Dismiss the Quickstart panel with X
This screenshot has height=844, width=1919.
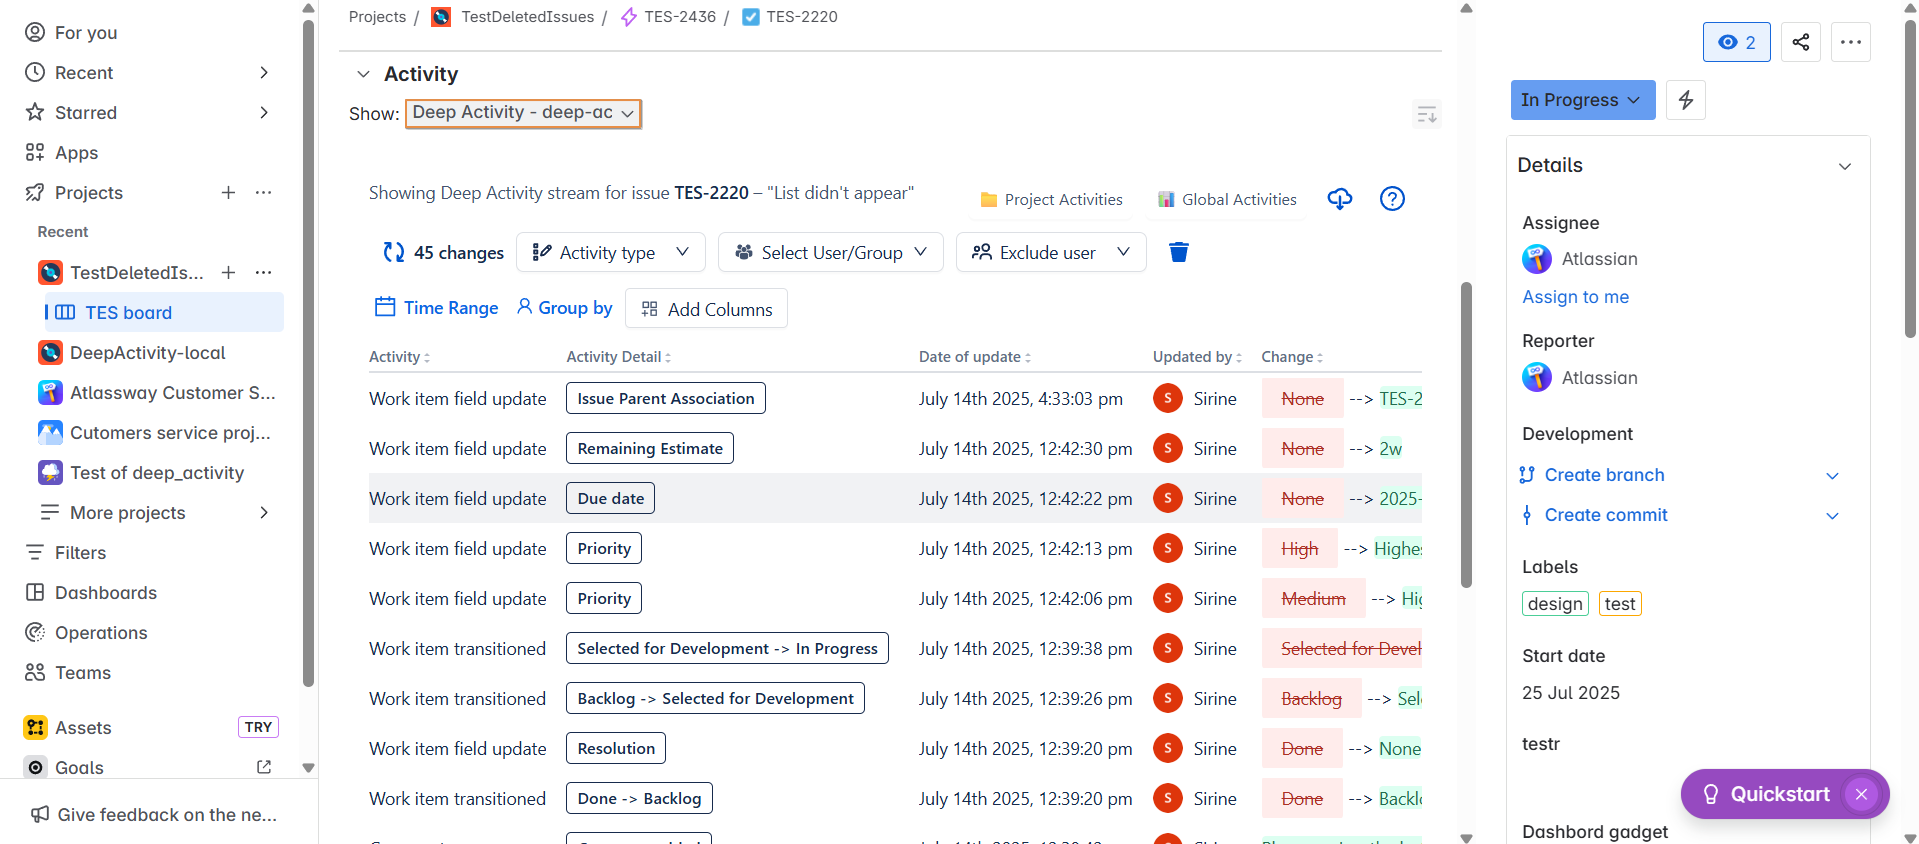[1860, 794]
